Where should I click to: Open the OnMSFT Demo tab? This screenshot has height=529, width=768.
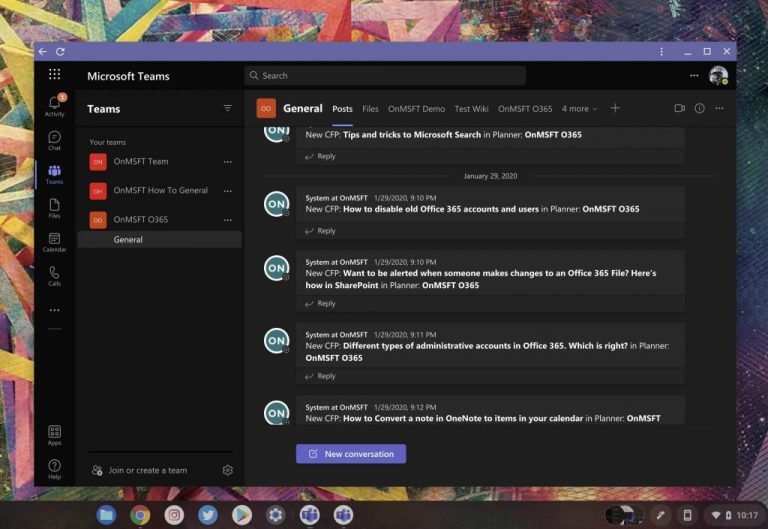[x=416, y=109]
